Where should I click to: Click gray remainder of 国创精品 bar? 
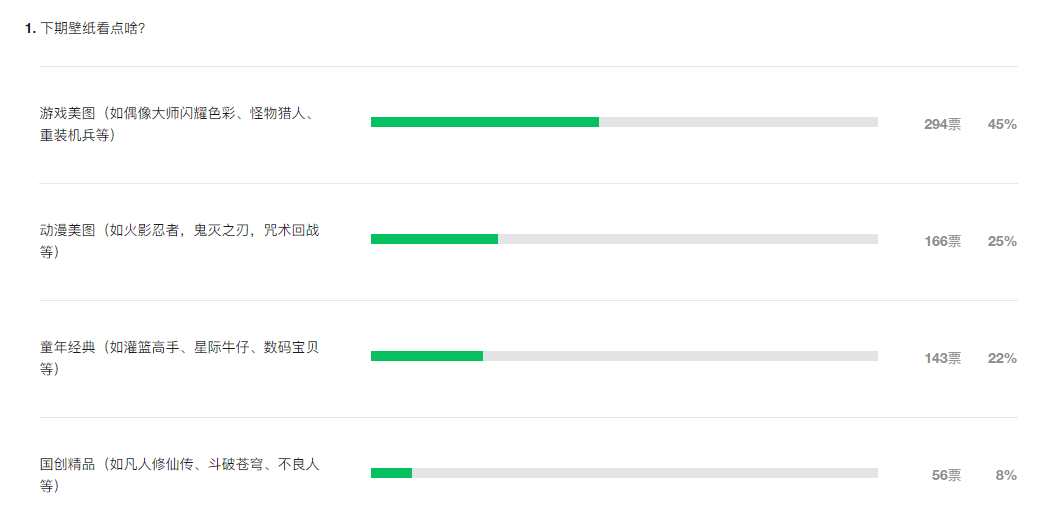click(x=645, y=473)
